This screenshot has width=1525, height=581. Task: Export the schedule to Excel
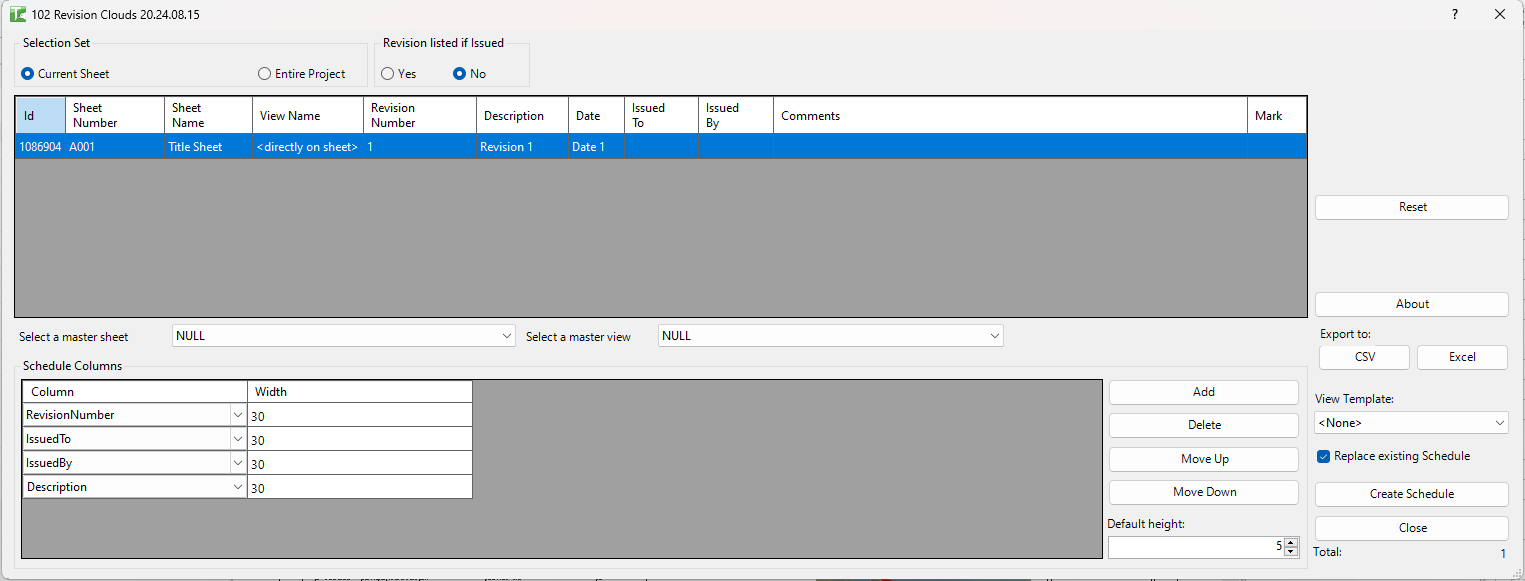coord(1461,357)
